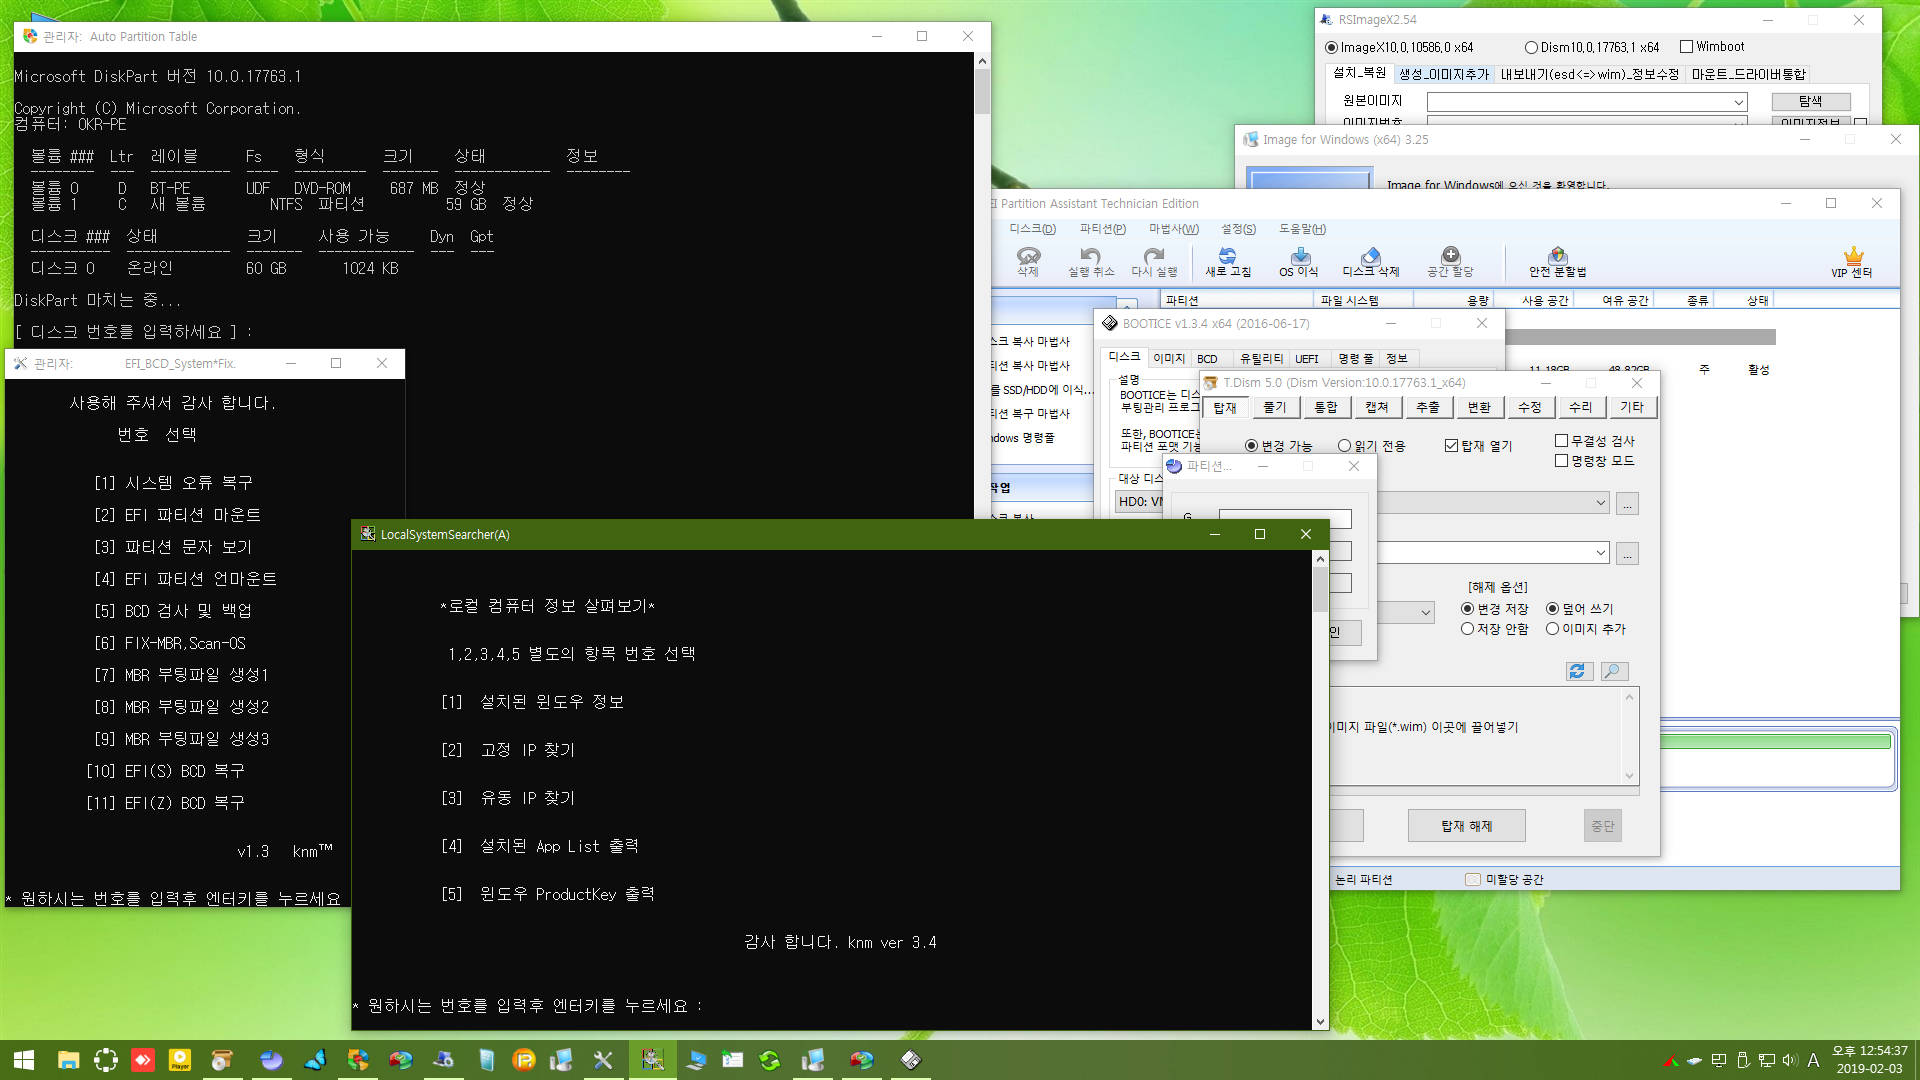Open the 마법사(W) menu in Partition Assistant
This screenshot has height=1080, width=1920.
pos(1173,229)
